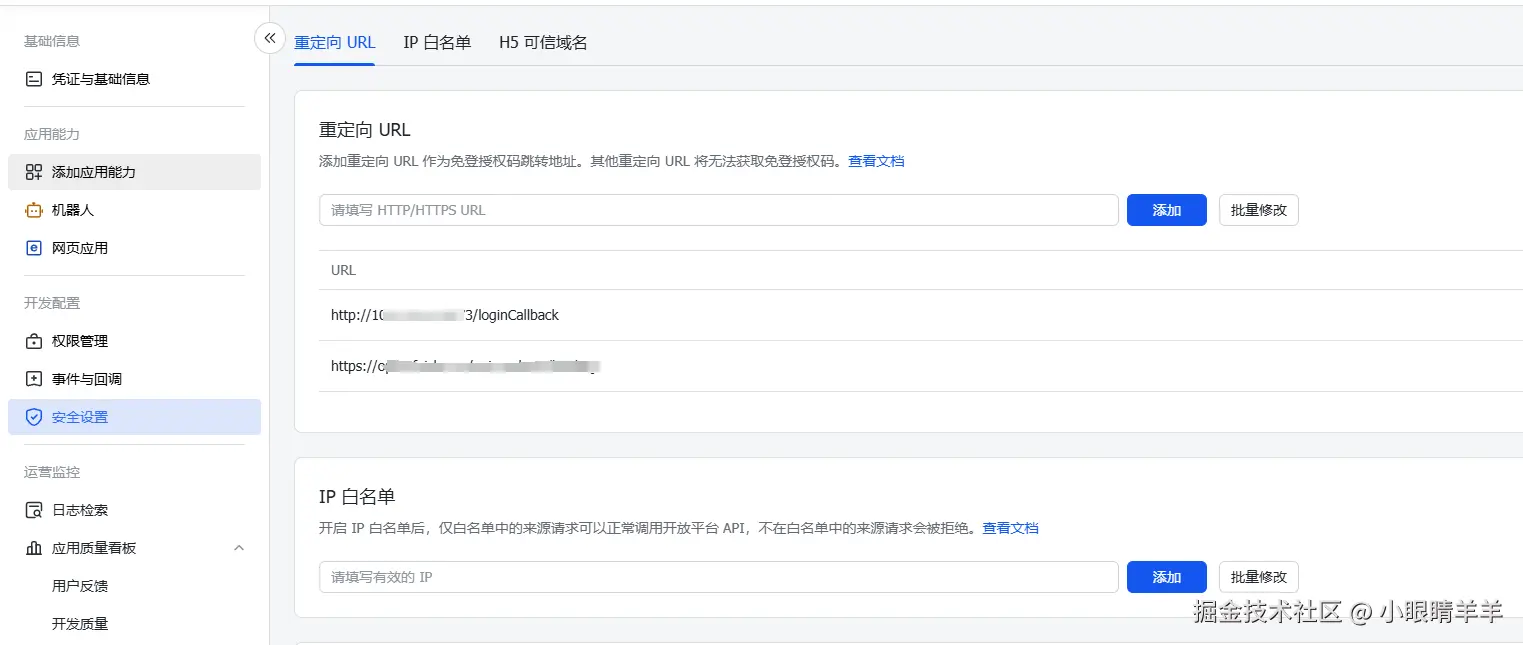Click the 安全设置 shield icon
The height and width of the screenshot is (645, 1523).
tap(34, 417)
